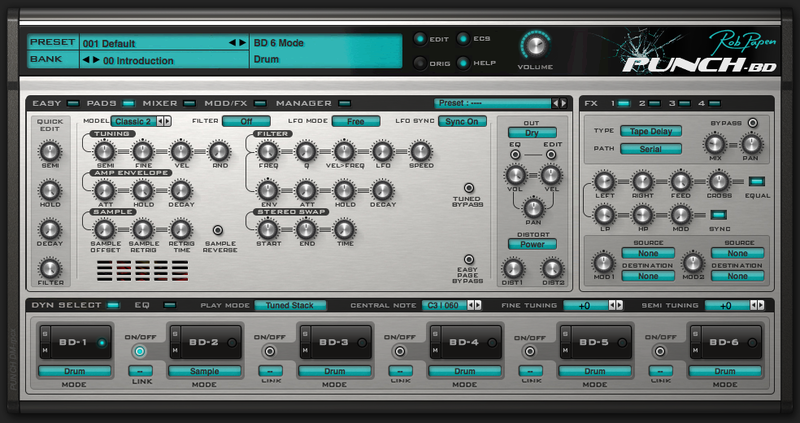Viewport: 800px width, 423px height.
Task: Turn on the FX Bypass switch
Action: [752, 123]
